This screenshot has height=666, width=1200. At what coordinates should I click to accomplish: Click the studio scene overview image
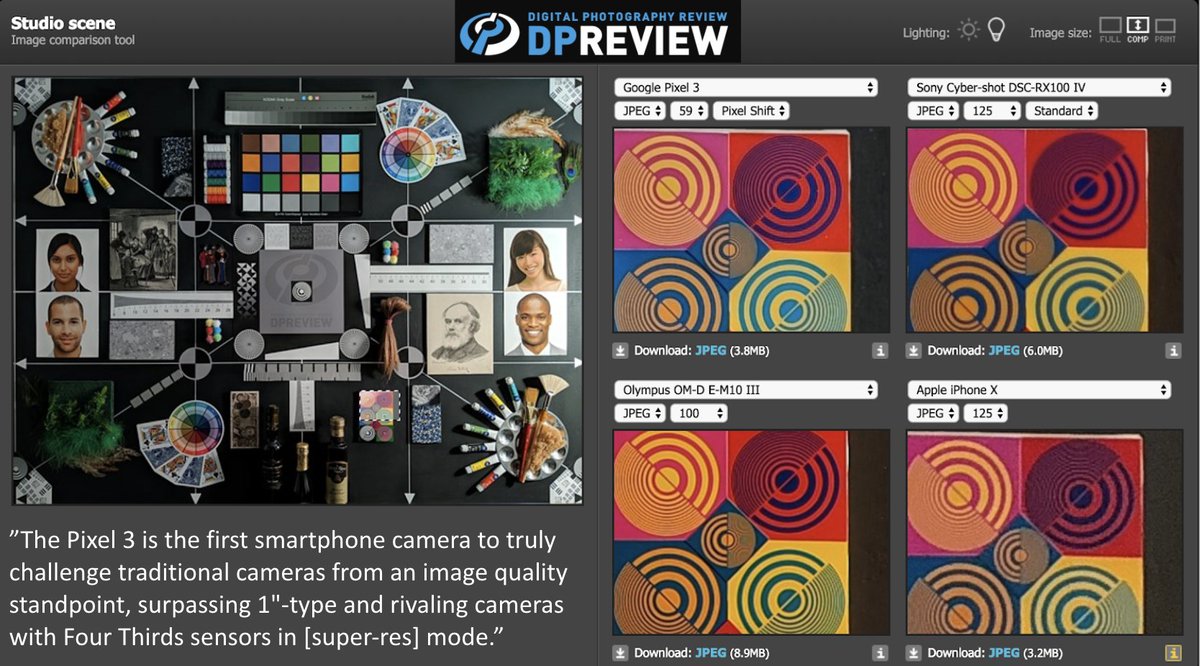click(x=297, y=290)
